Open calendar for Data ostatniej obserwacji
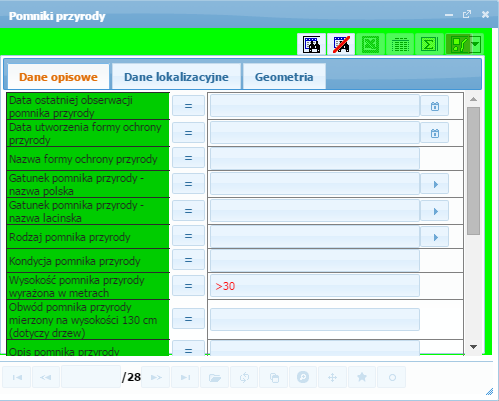Screen dimensions: 499x401 [434, 106]
